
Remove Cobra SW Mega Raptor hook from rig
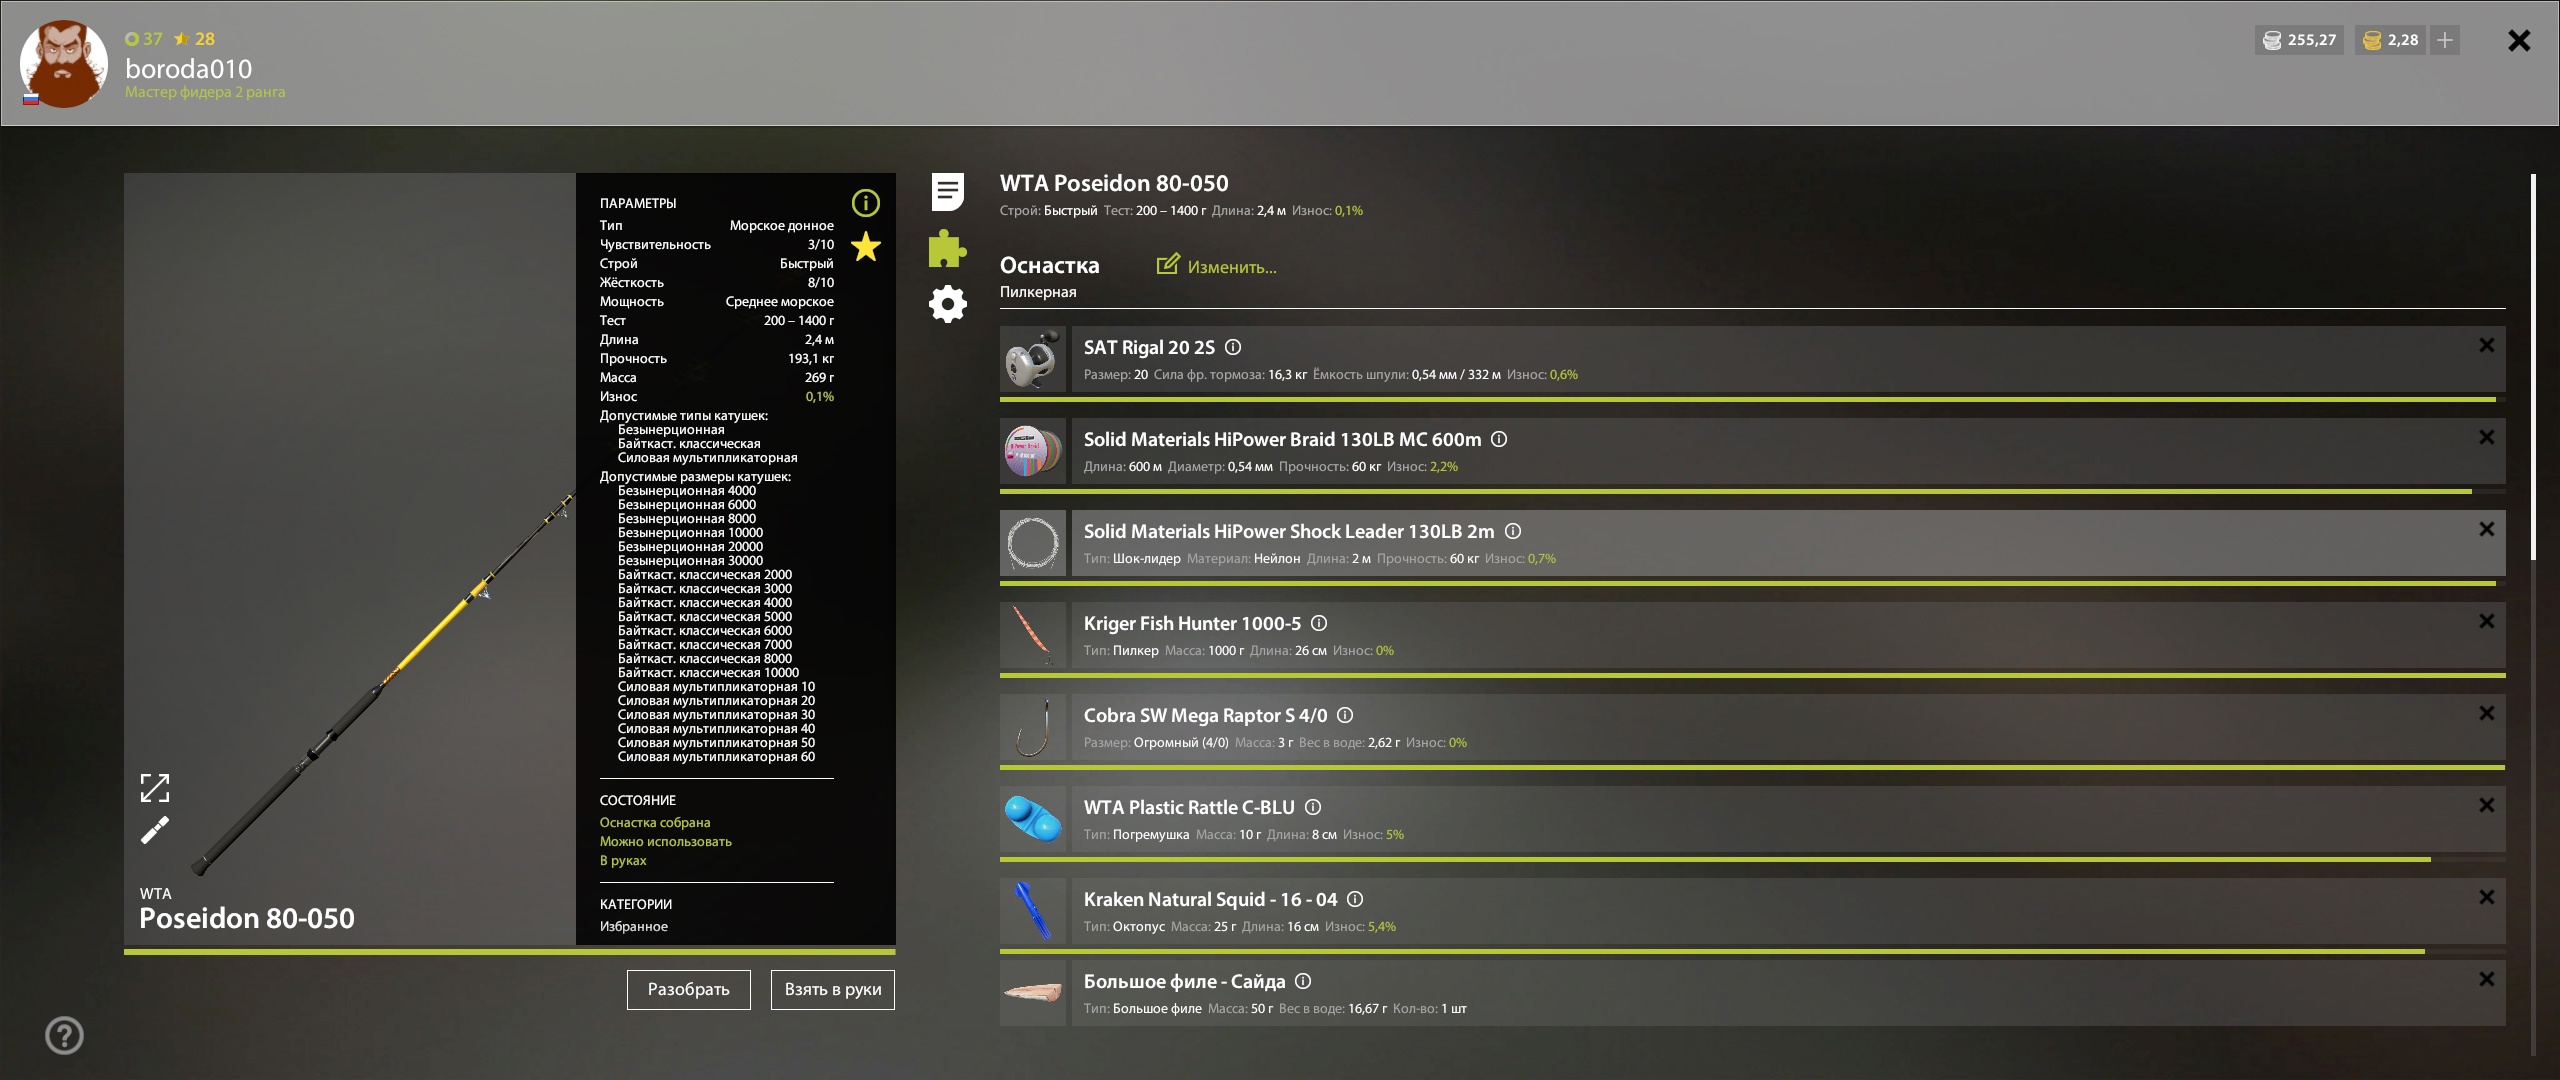click(x=2487, y=713)
